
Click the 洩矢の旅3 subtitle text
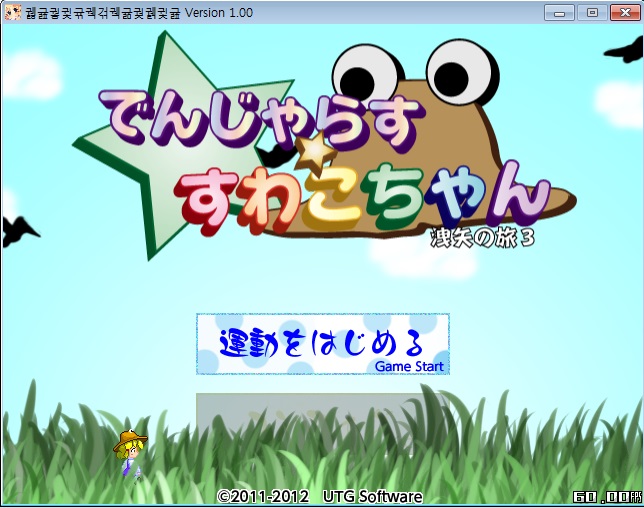483,237
